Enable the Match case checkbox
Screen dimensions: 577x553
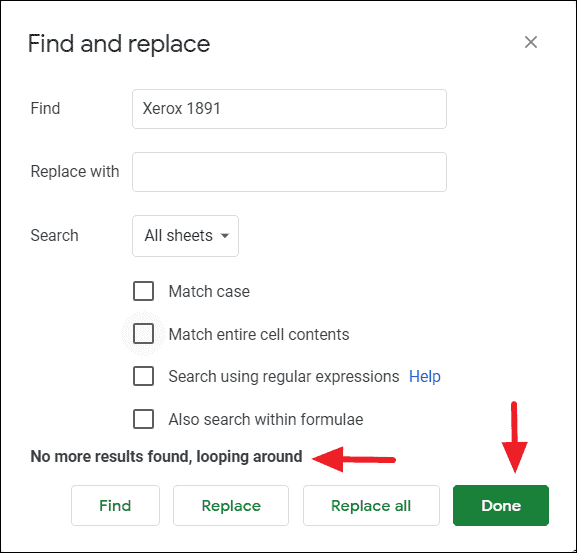click(144, 291)
